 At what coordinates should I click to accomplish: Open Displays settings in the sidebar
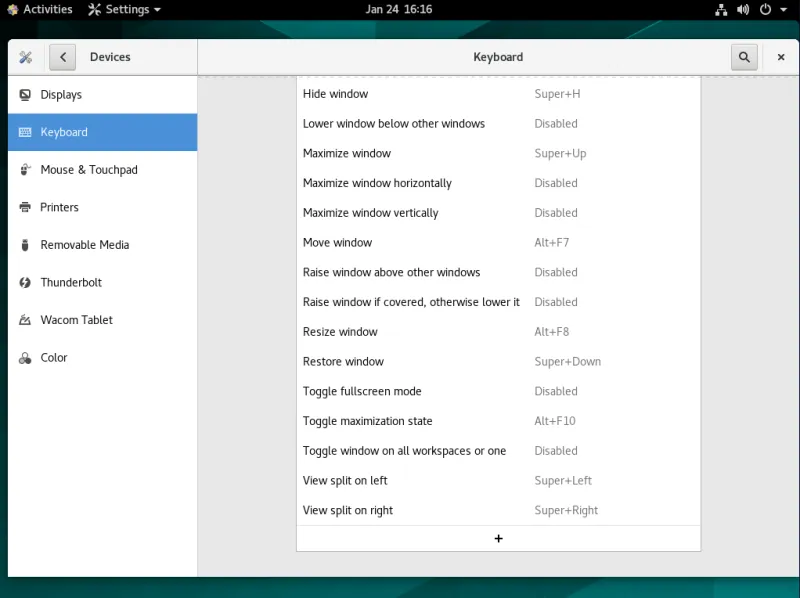(60, 94)
